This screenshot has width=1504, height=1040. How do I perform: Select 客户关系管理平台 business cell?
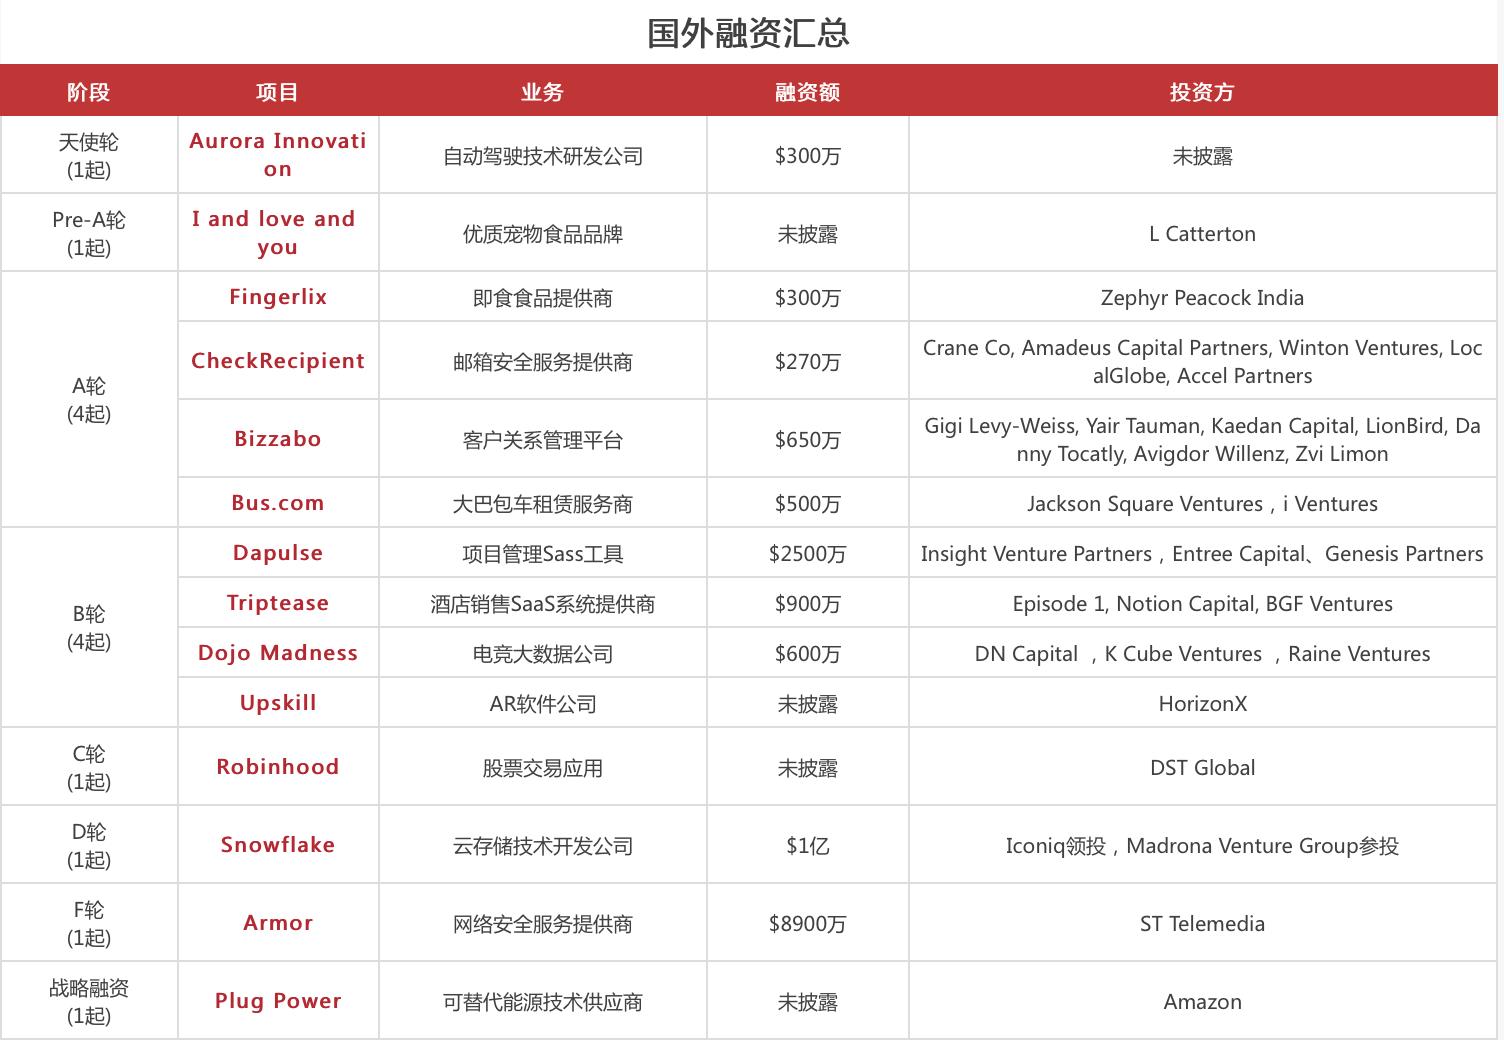tap(543, 441)
